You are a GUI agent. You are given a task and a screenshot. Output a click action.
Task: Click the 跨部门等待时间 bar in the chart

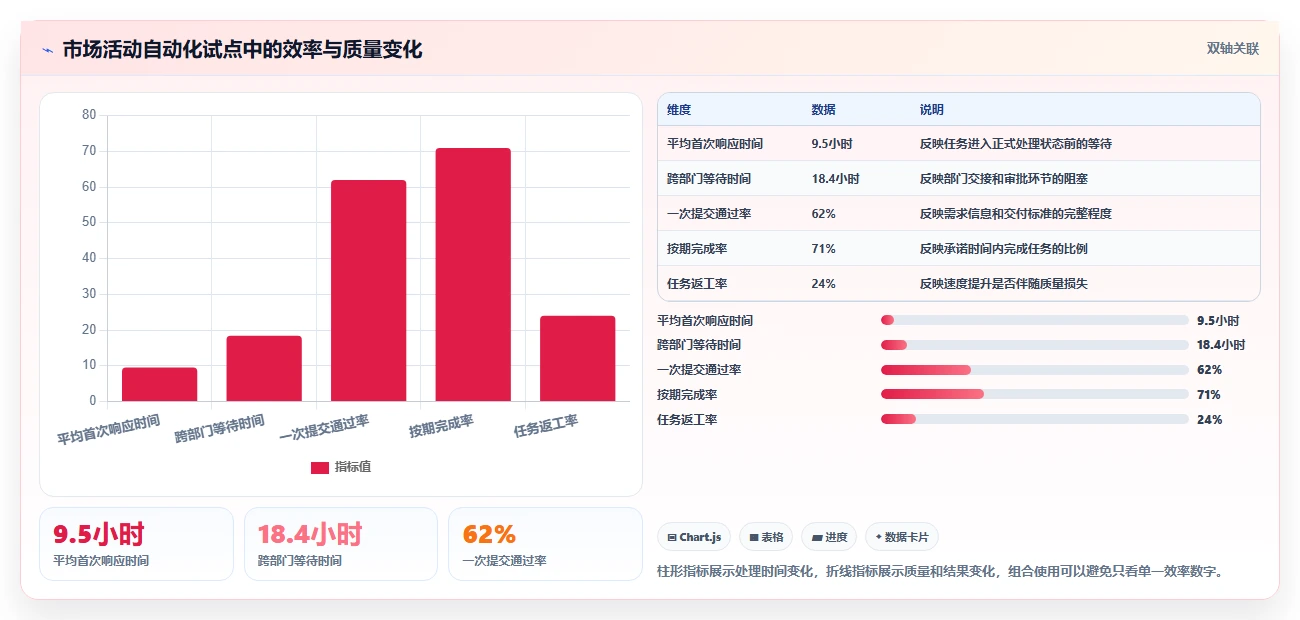(264, 368)
